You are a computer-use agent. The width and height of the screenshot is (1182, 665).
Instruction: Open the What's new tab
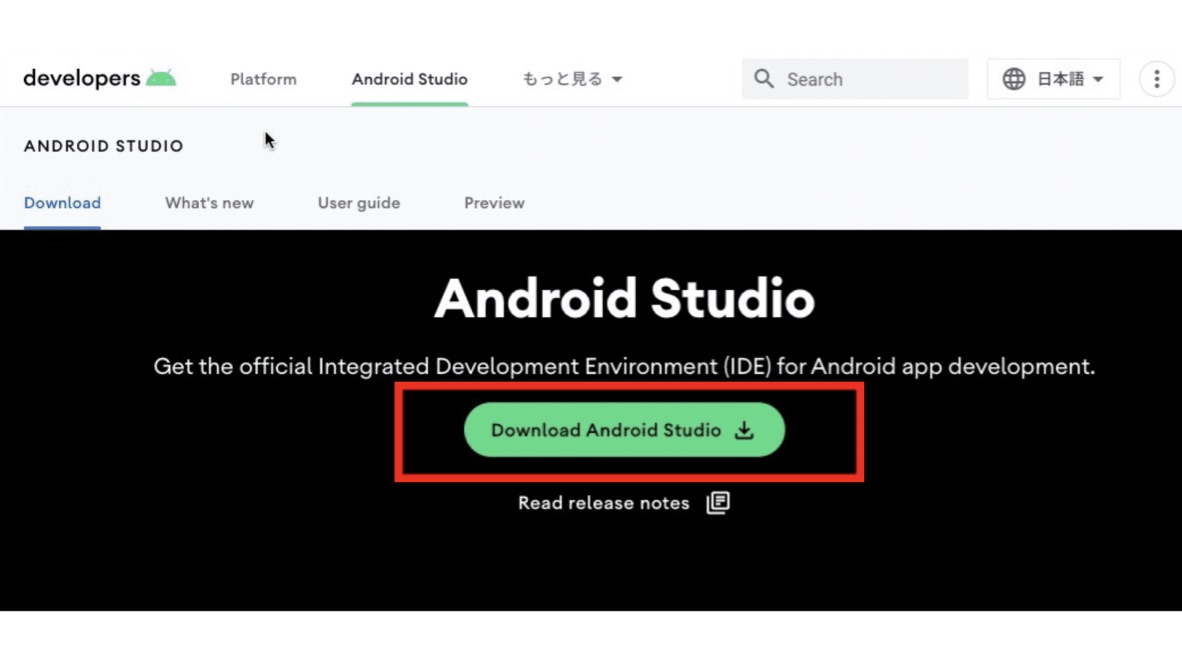pyautogui.click(x=209, y=202)
